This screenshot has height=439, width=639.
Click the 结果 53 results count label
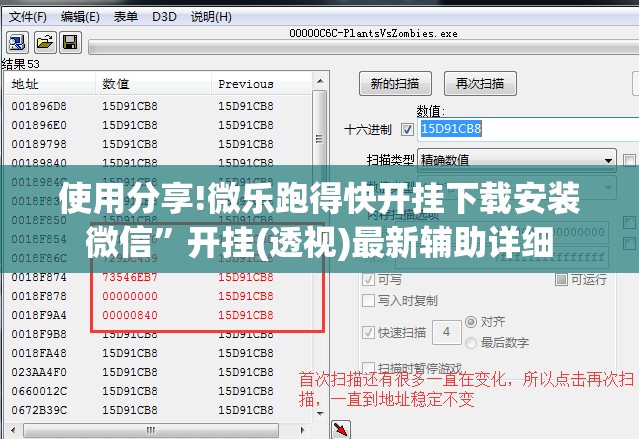tap(20, 64)
